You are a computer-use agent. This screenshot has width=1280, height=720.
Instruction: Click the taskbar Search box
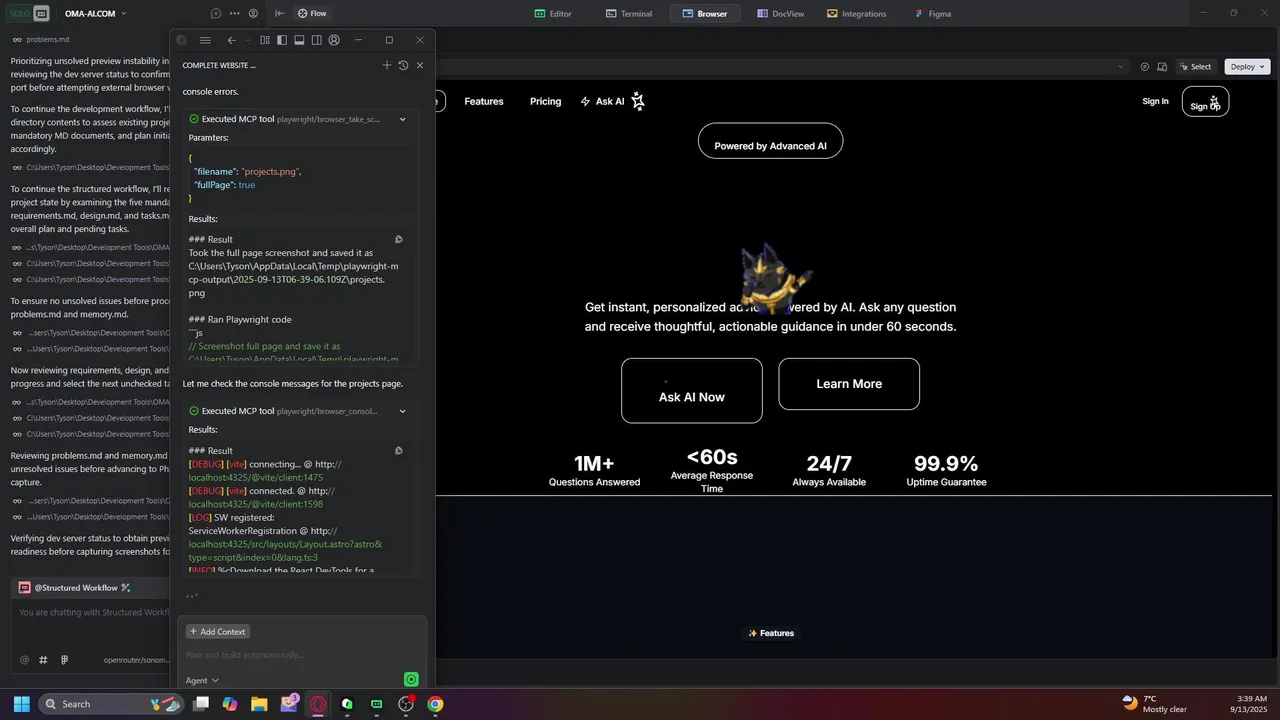click(x=112, y=704)
